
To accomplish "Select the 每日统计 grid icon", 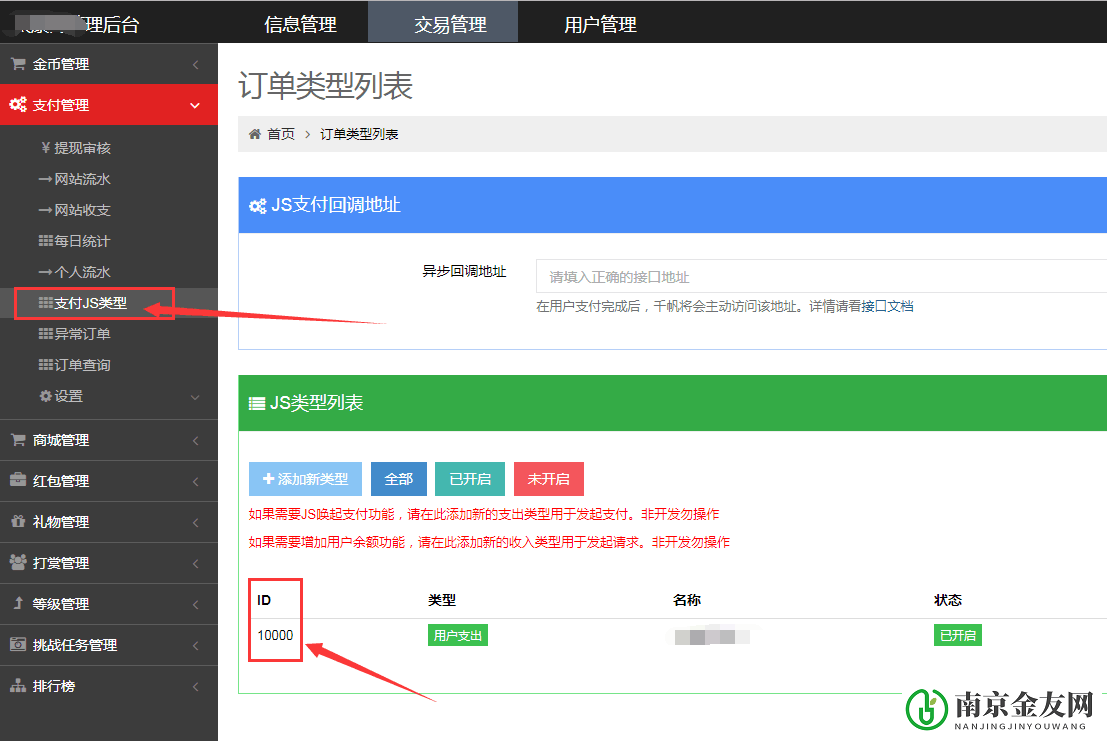I will click(x=45, y=241).
